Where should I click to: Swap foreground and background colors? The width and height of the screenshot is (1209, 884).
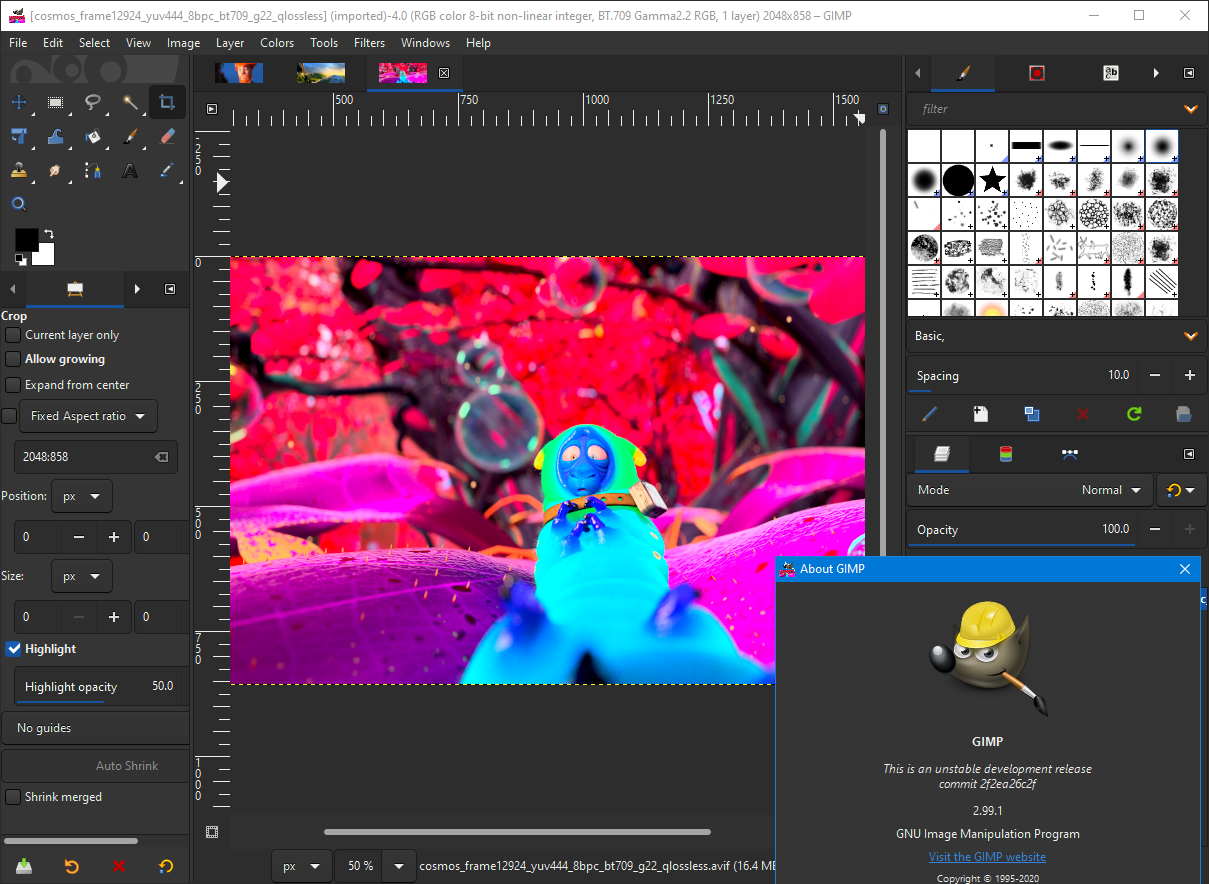coord(47,234)
